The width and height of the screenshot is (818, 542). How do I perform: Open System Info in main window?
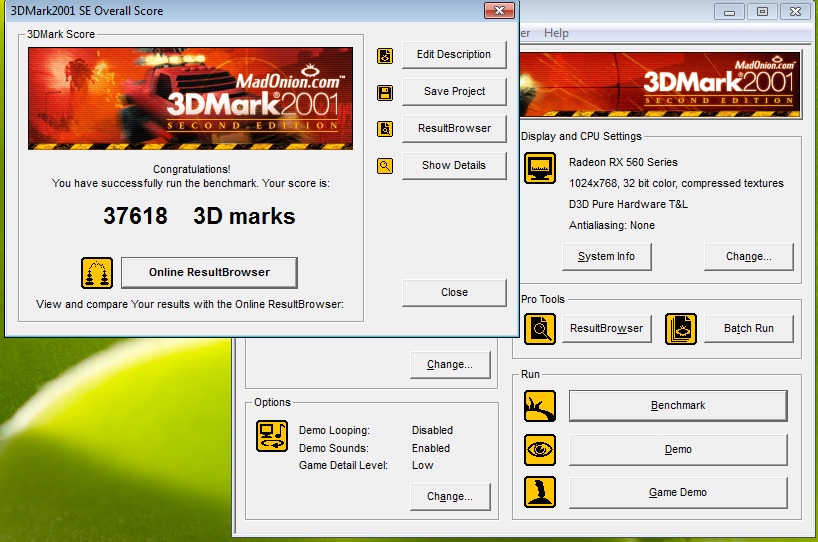tap(607, 257)
